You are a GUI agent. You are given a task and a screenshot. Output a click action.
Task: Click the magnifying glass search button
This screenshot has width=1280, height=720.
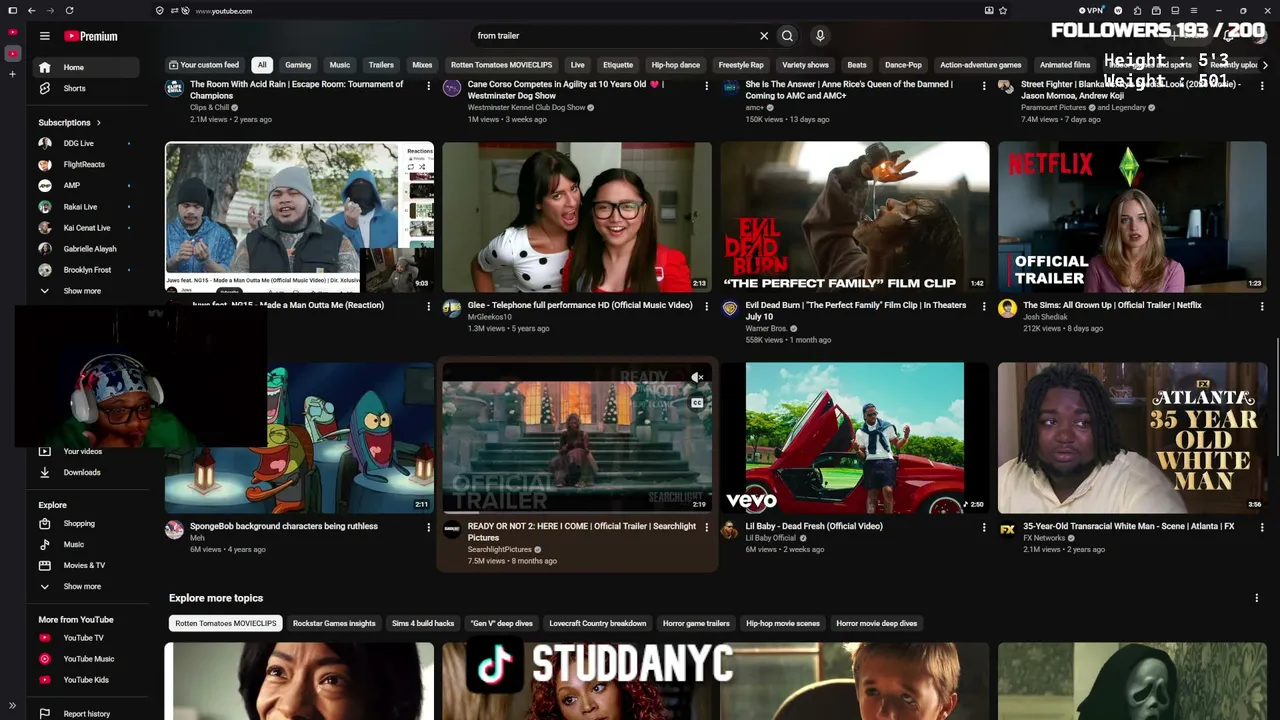coord(787,36)
